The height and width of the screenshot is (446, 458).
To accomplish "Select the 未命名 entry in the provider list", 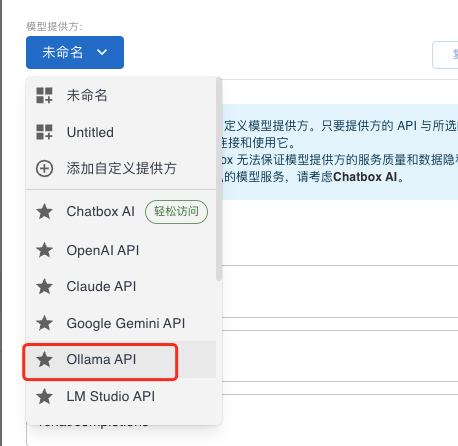I will click(121, 95).
